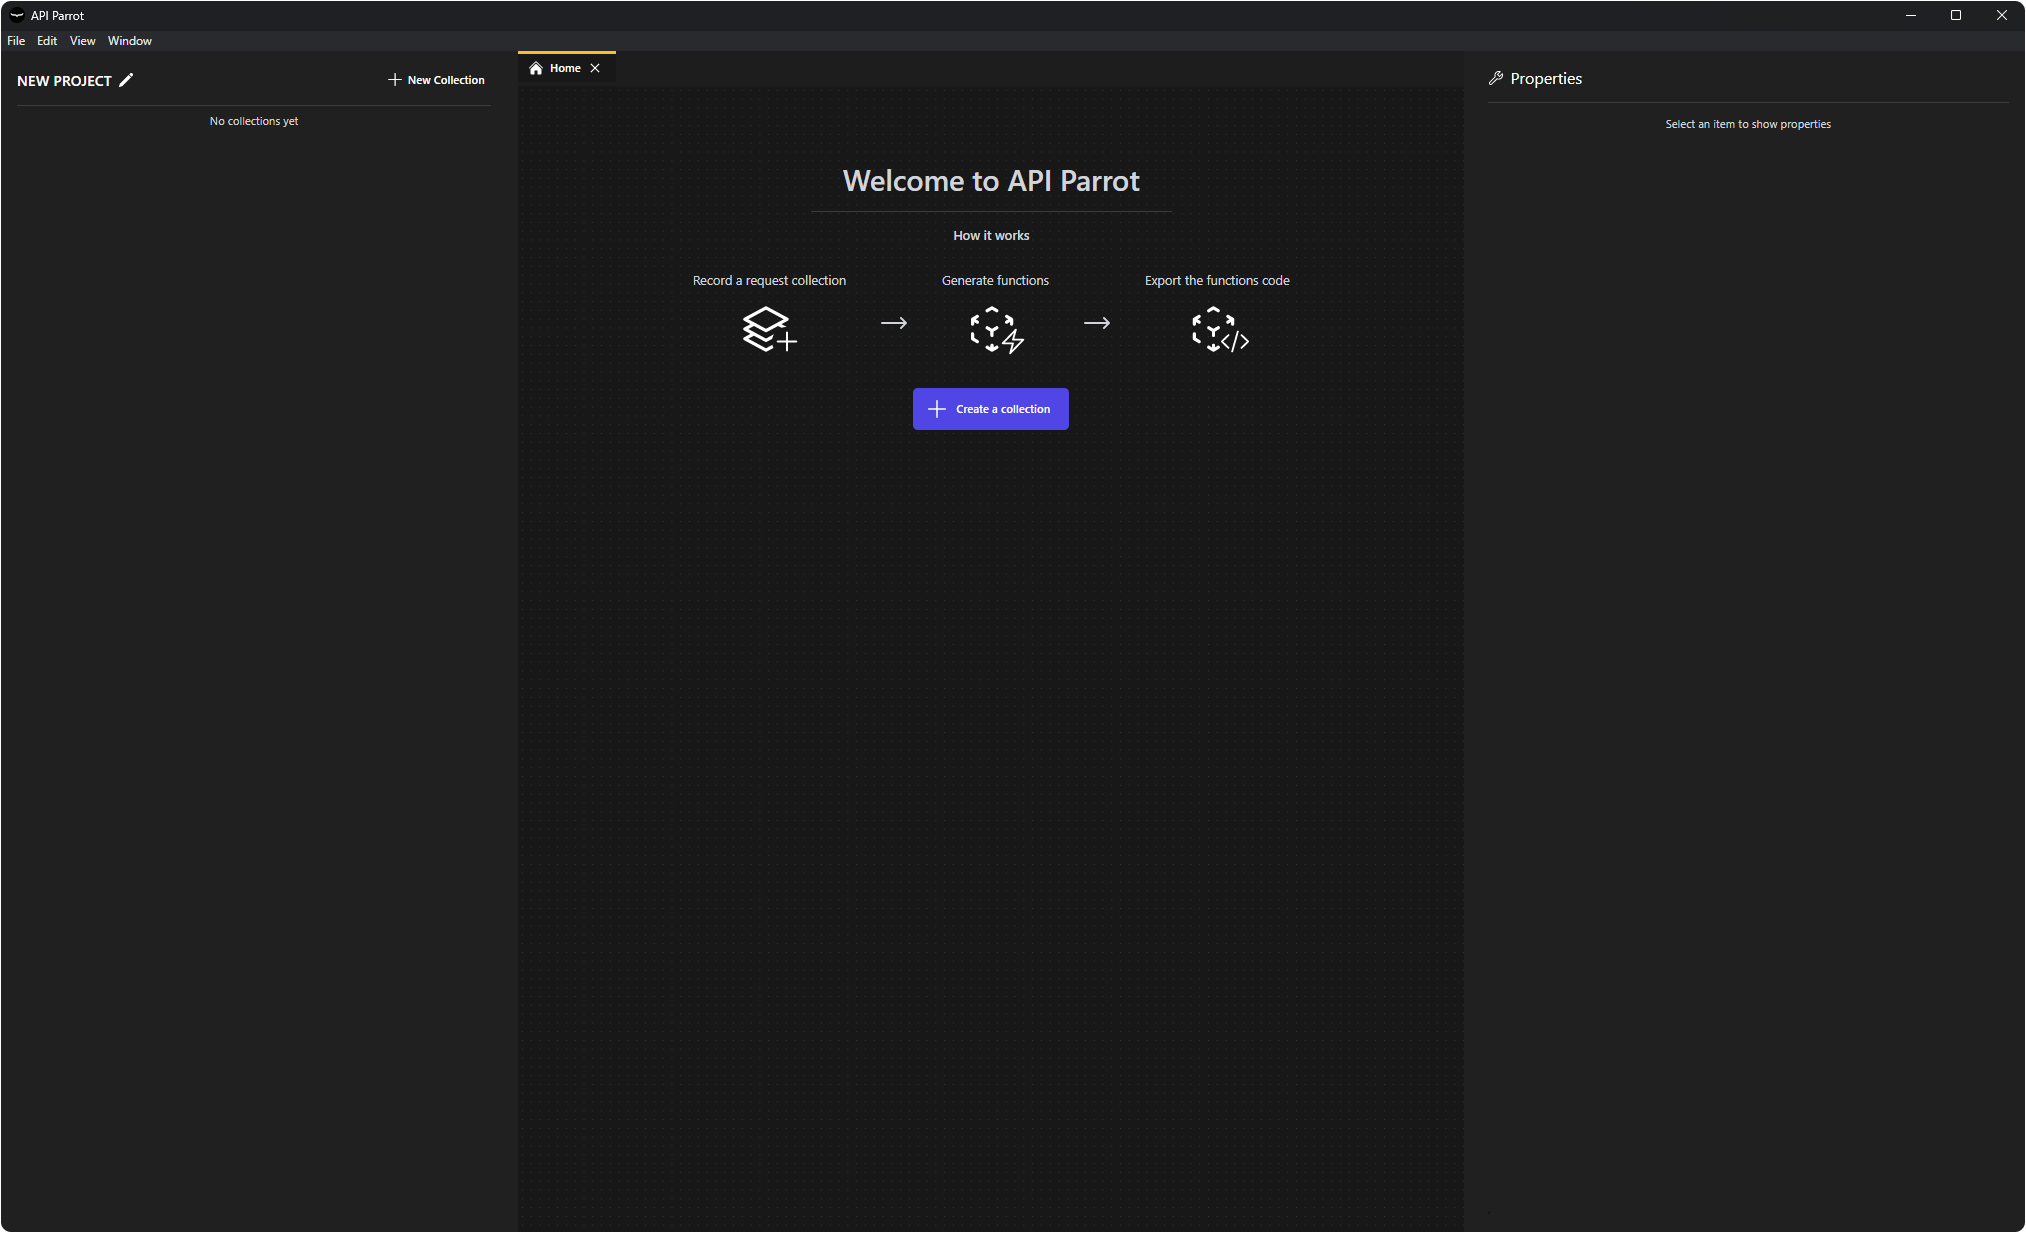
Task: Click the layers-plus Record a request collection icon
Action: tap(769, 329)
